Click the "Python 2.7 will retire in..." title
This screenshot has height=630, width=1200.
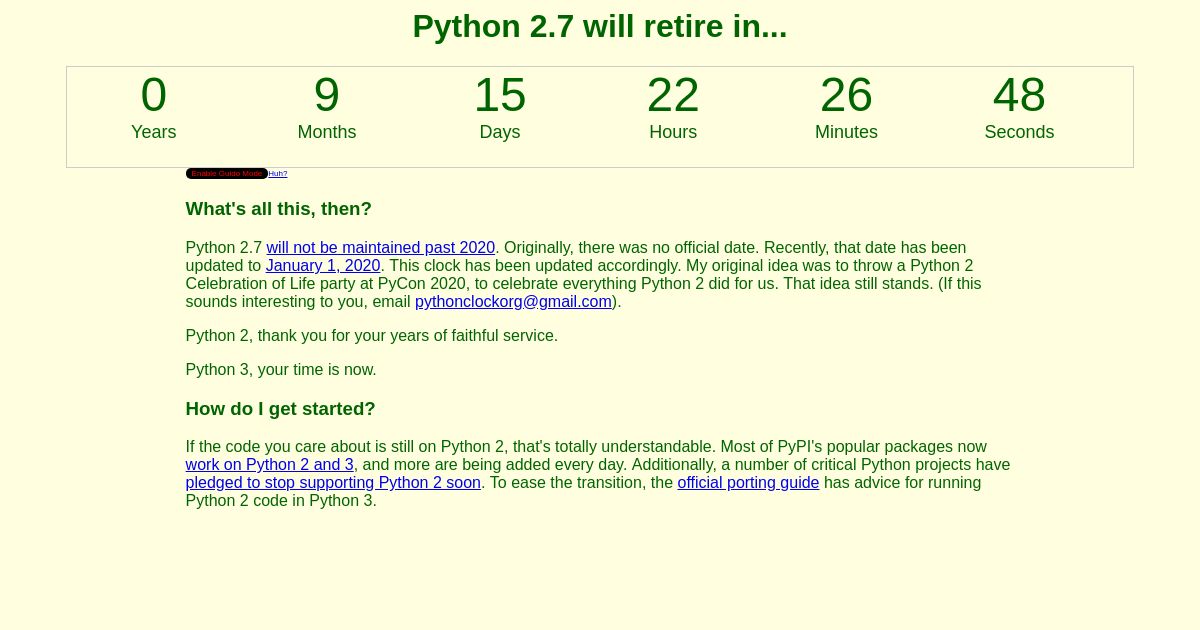(600, 26)
